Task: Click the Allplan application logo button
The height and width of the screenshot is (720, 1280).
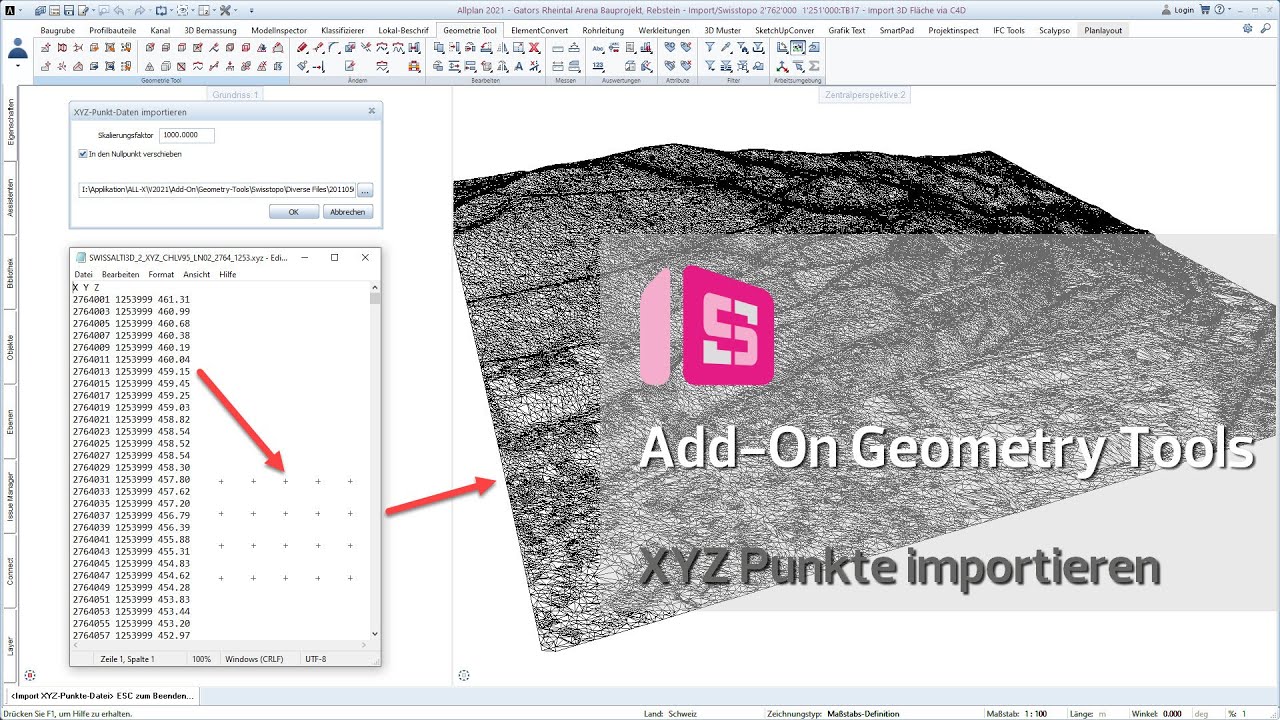Action: [10, 9]
